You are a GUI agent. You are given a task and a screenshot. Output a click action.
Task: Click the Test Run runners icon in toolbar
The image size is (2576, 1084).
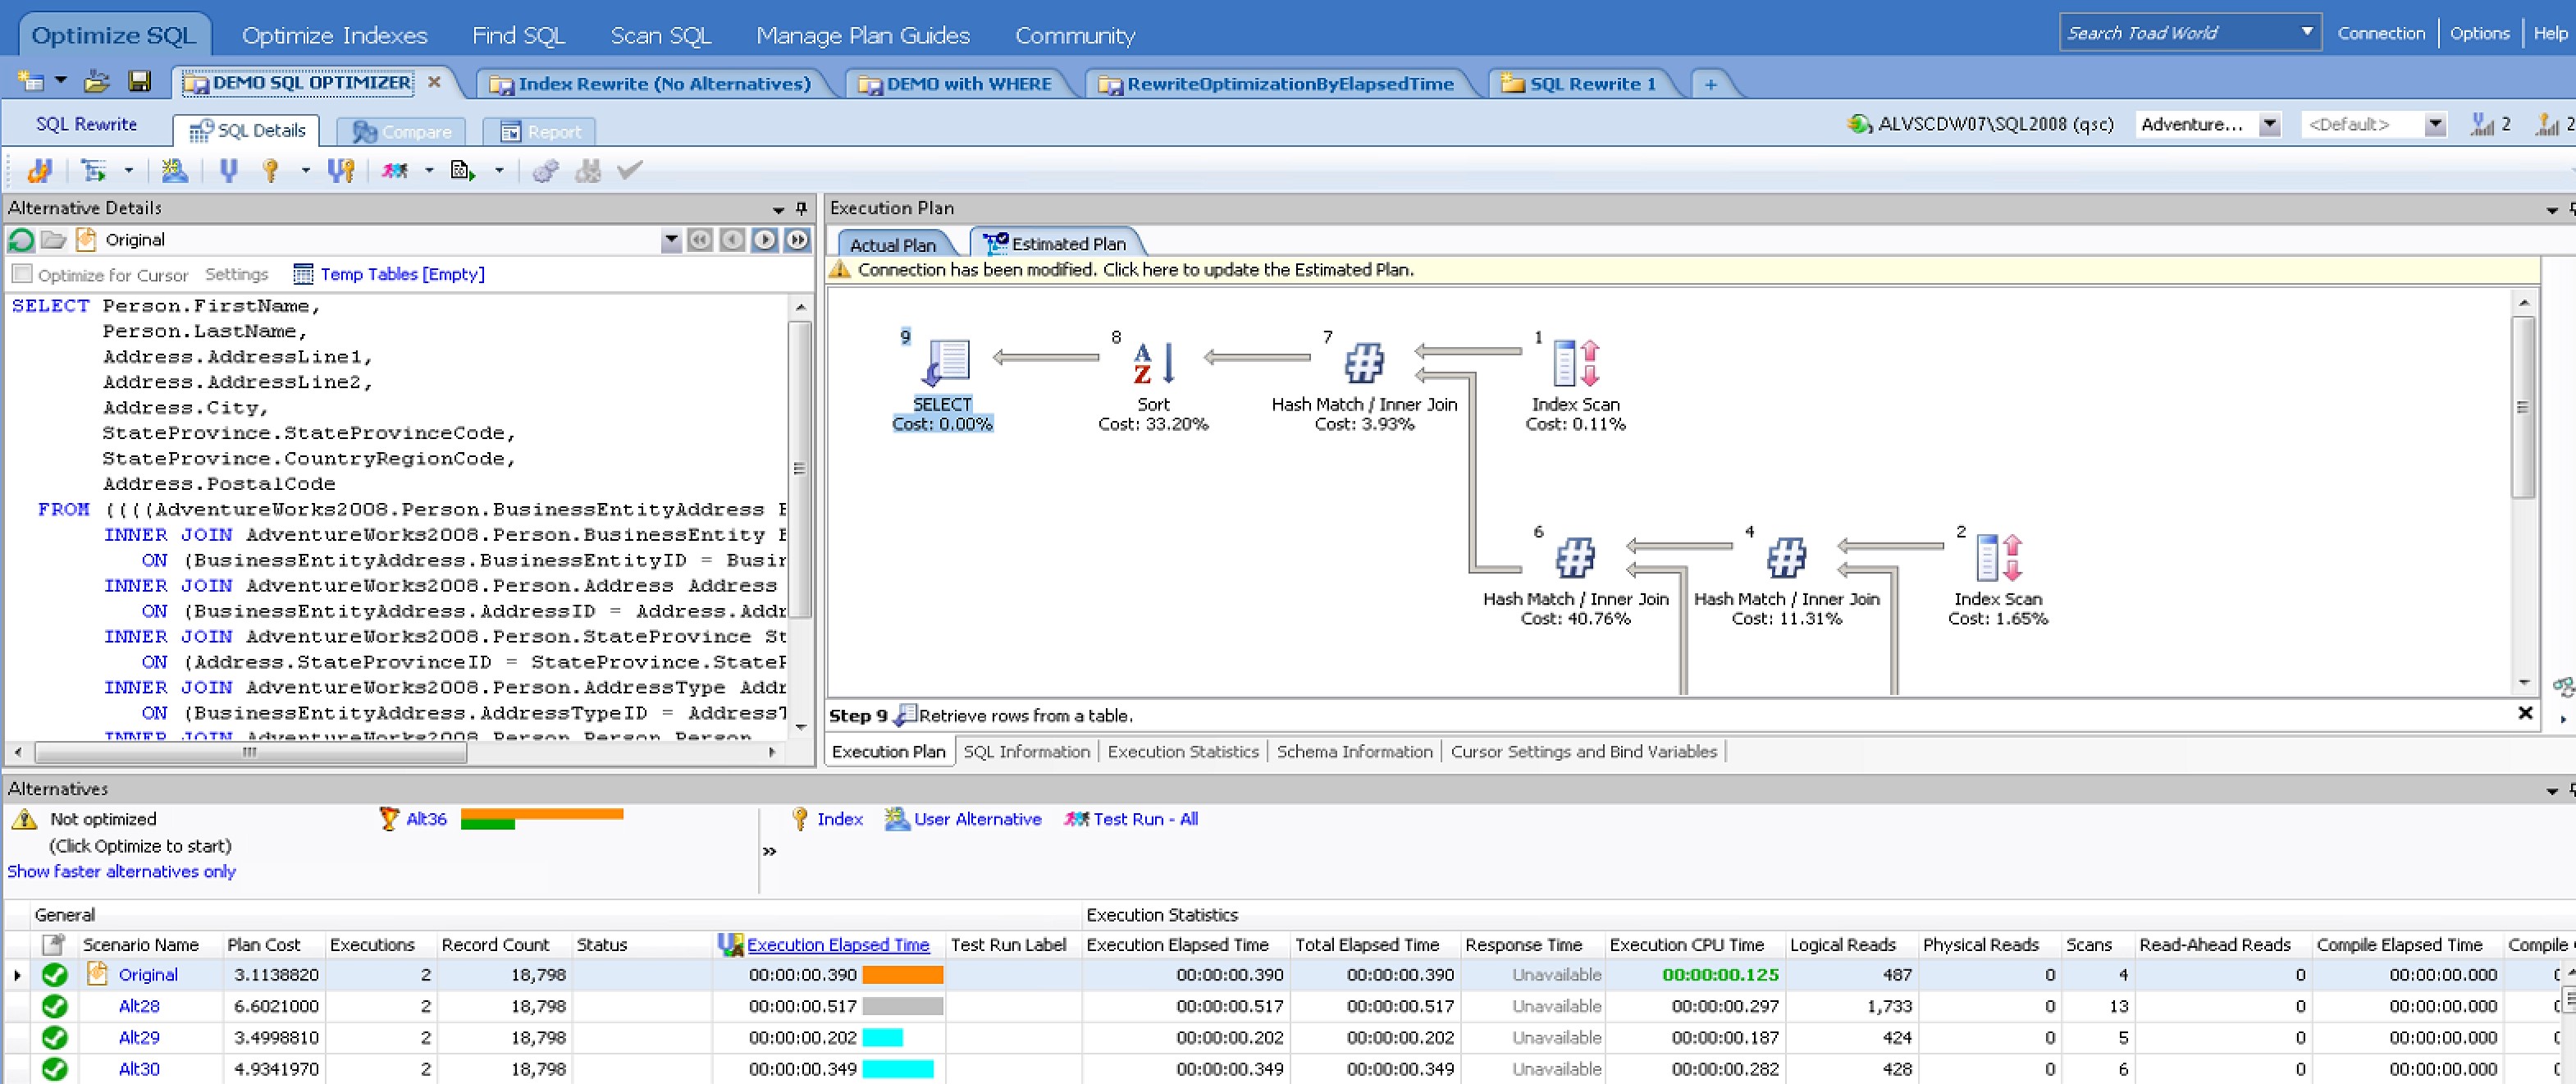[x=395, y=171]
